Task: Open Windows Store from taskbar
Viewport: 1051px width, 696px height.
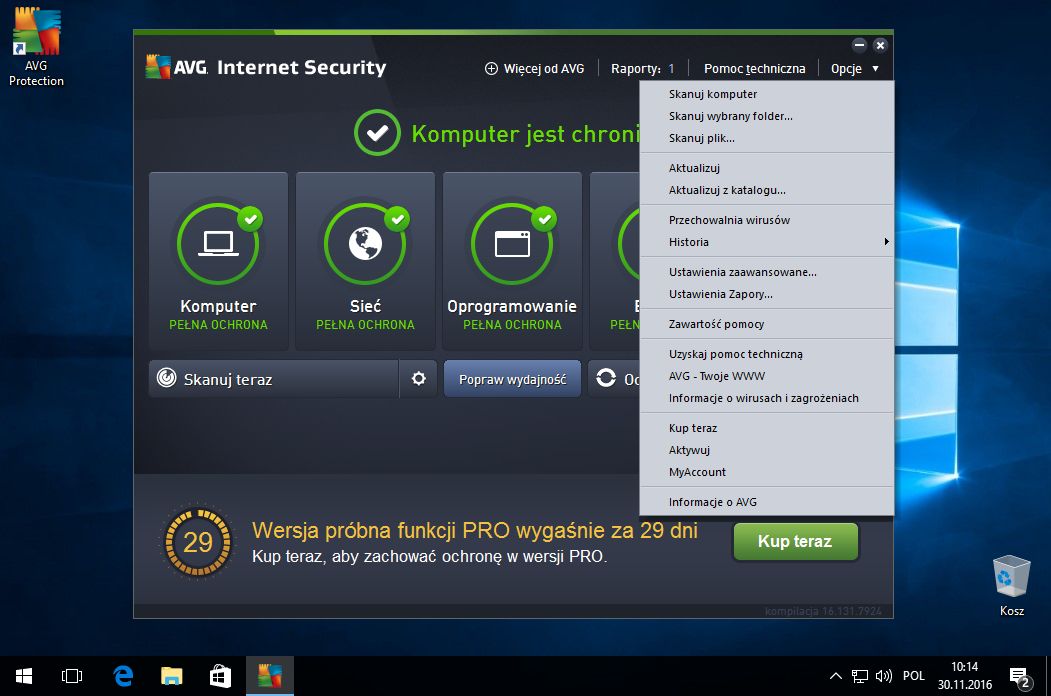Action: point(221,676)
